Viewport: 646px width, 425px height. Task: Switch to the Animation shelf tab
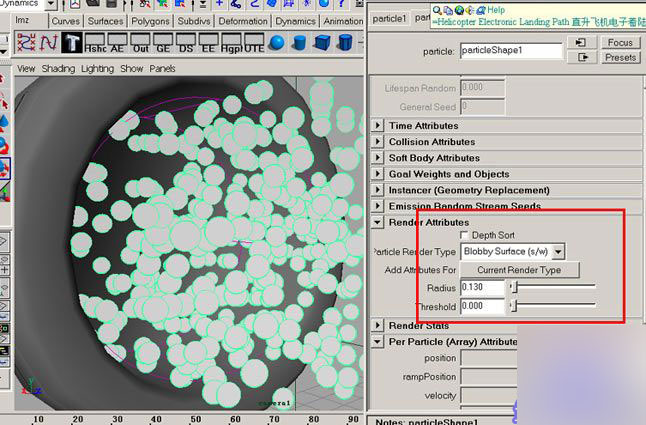(343, 21)
